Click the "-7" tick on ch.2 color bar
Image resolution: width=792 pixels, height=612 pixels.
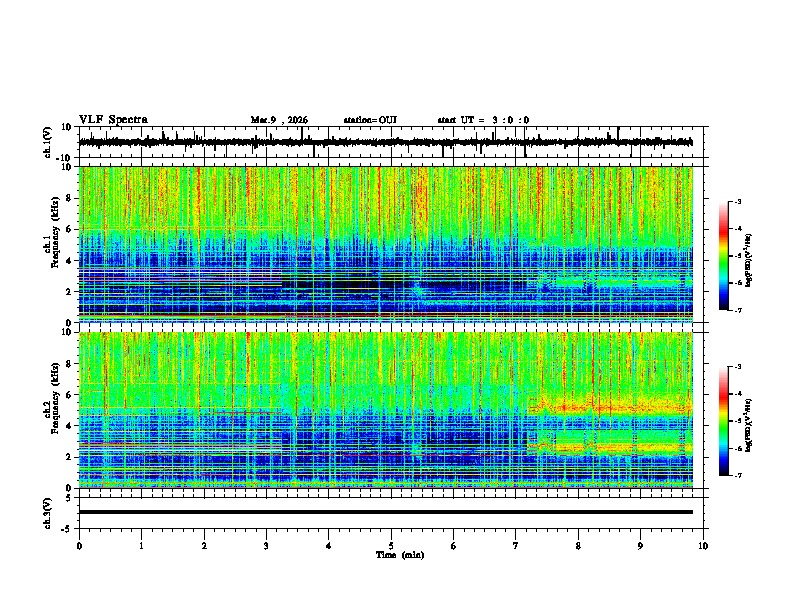tap(738, 475)
